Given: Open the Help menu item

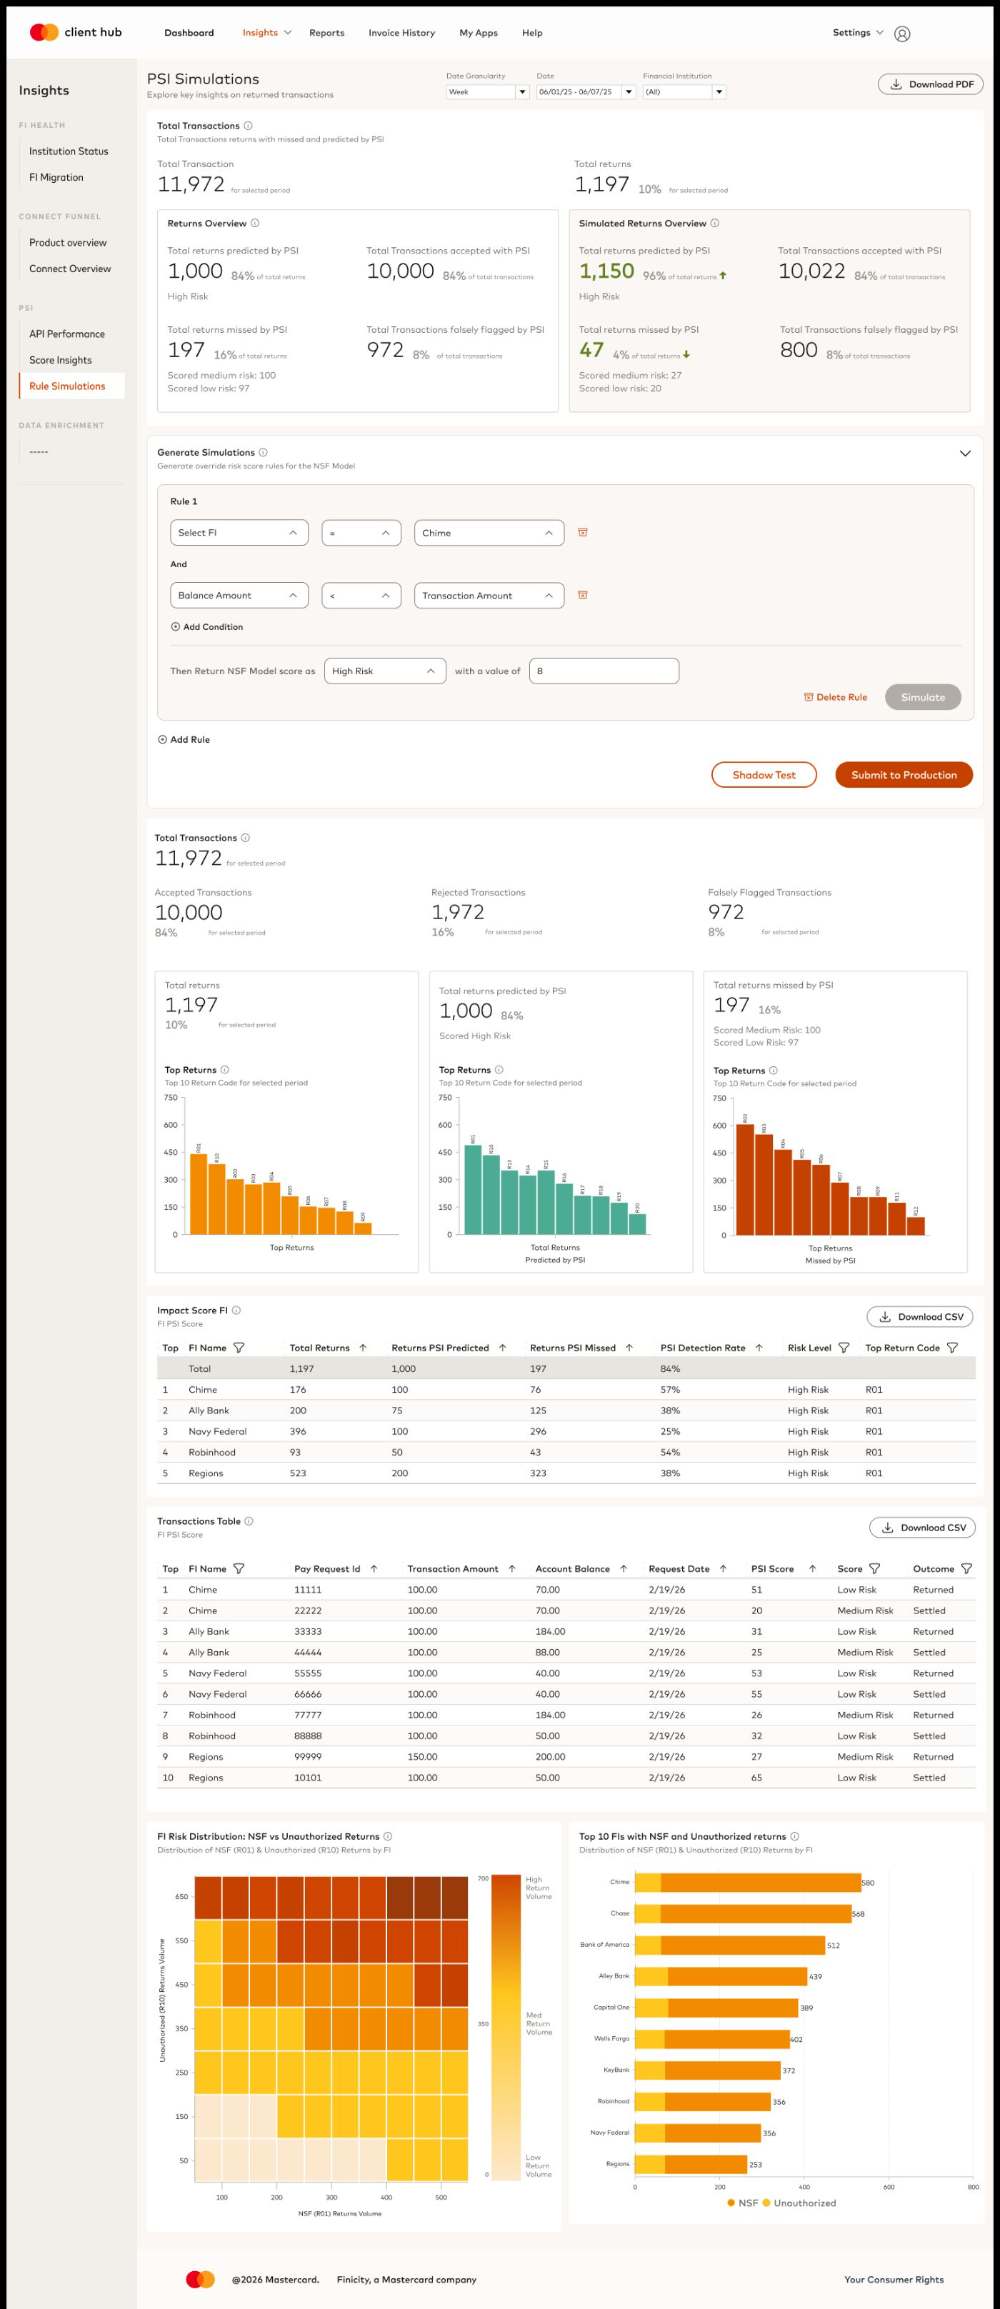Looking at the screenshot, I should click(532, 33).
